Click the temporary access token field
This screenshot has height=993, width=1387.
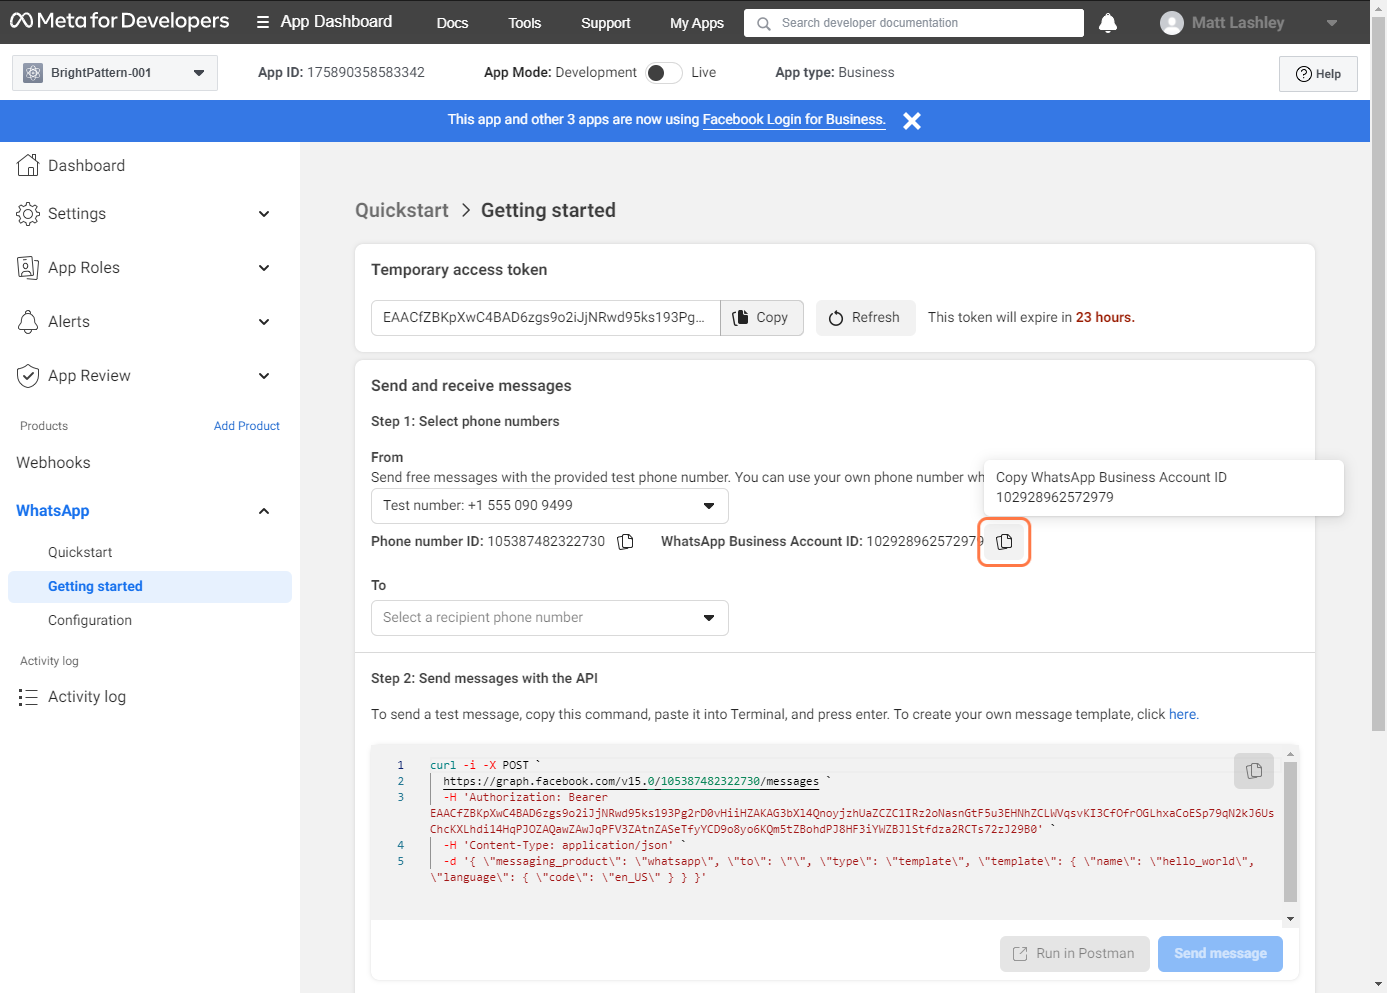pos(545,317)
